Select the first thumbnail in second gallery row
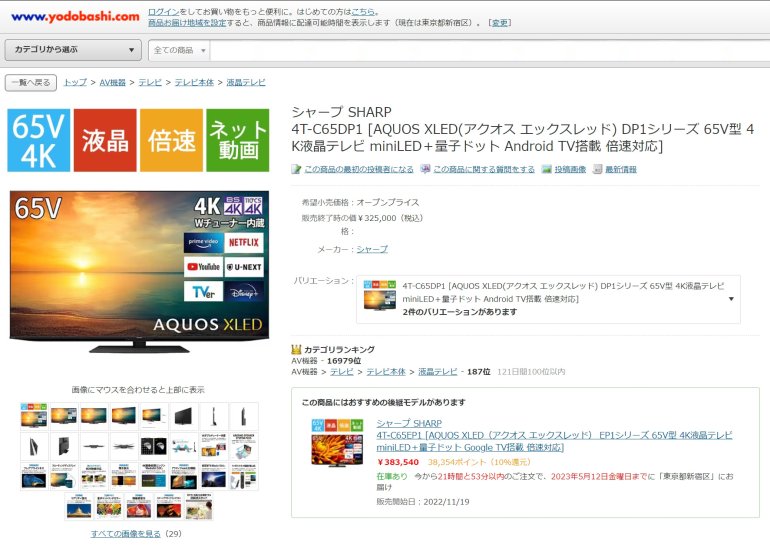This screenshot has height=545, width=770. [34, 446]
